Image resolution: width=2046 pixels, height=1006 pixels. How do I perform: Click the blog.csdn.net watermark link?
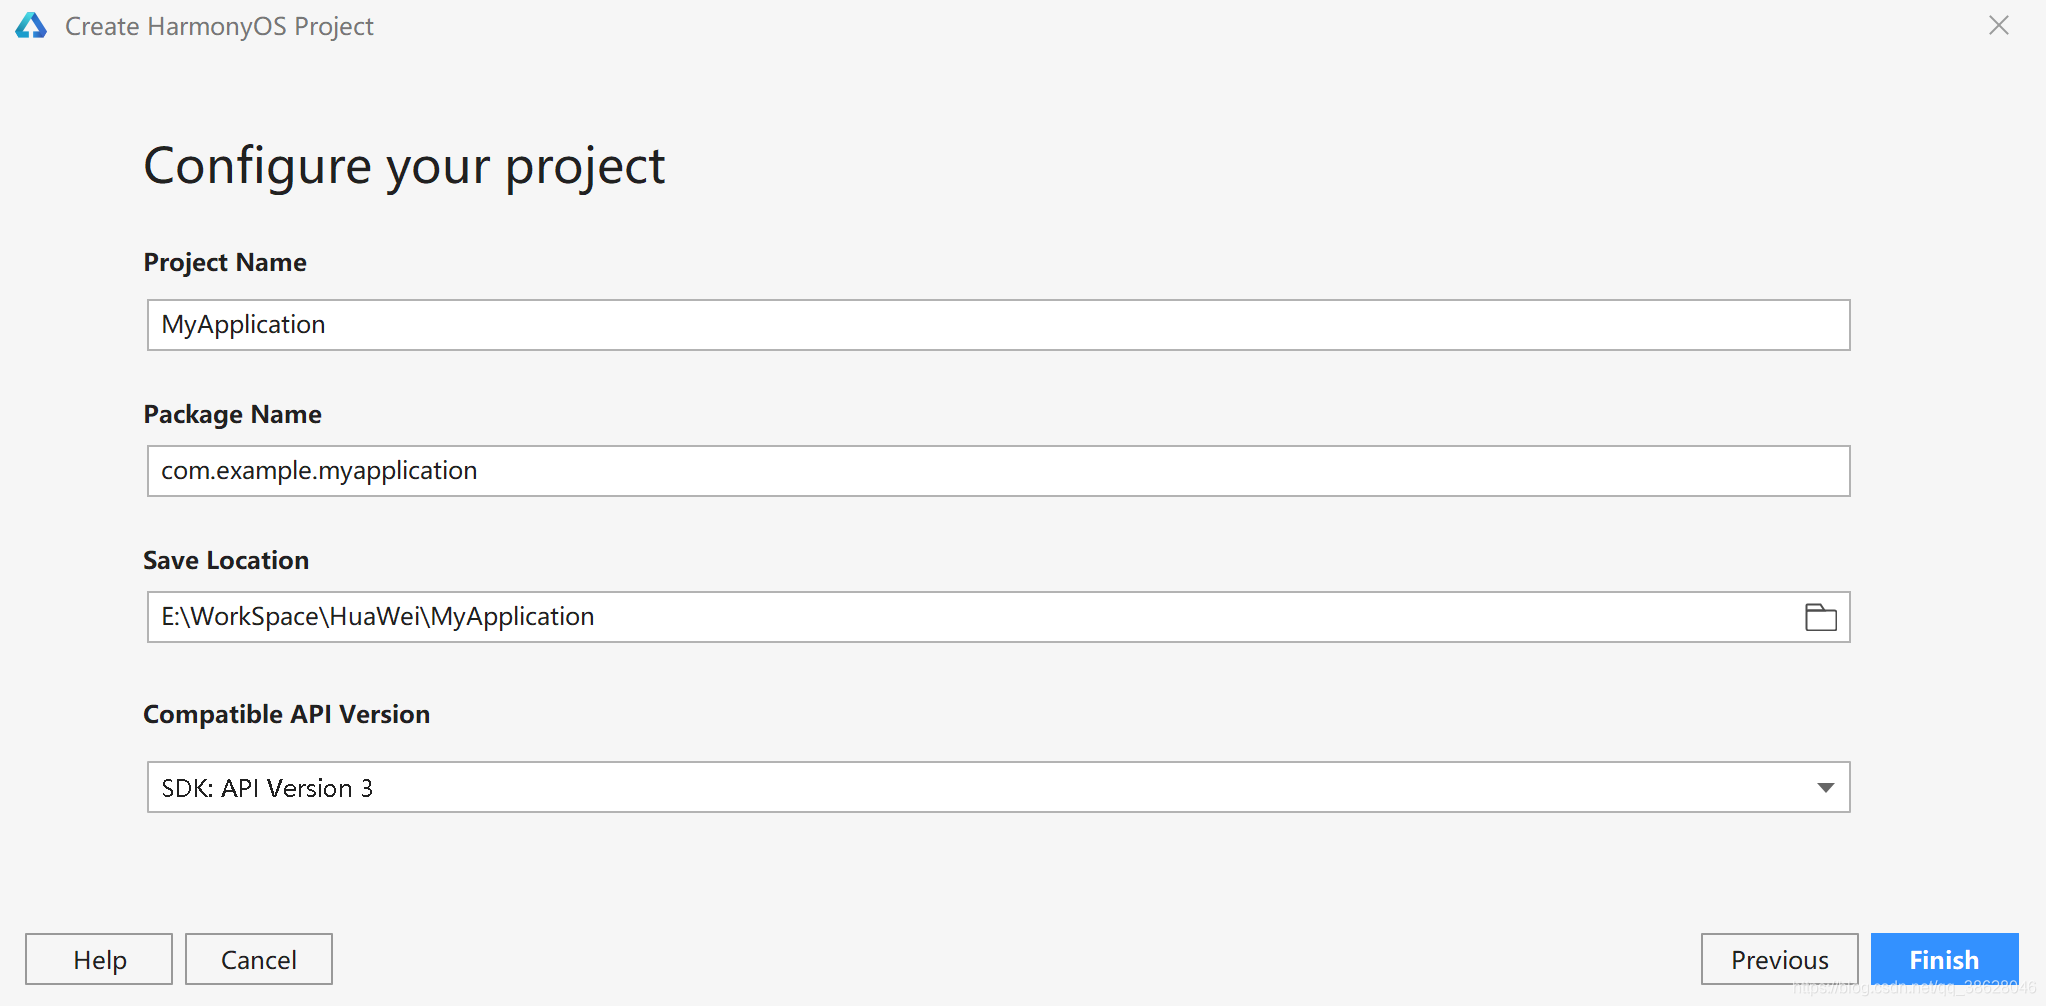pos(1914,988)
